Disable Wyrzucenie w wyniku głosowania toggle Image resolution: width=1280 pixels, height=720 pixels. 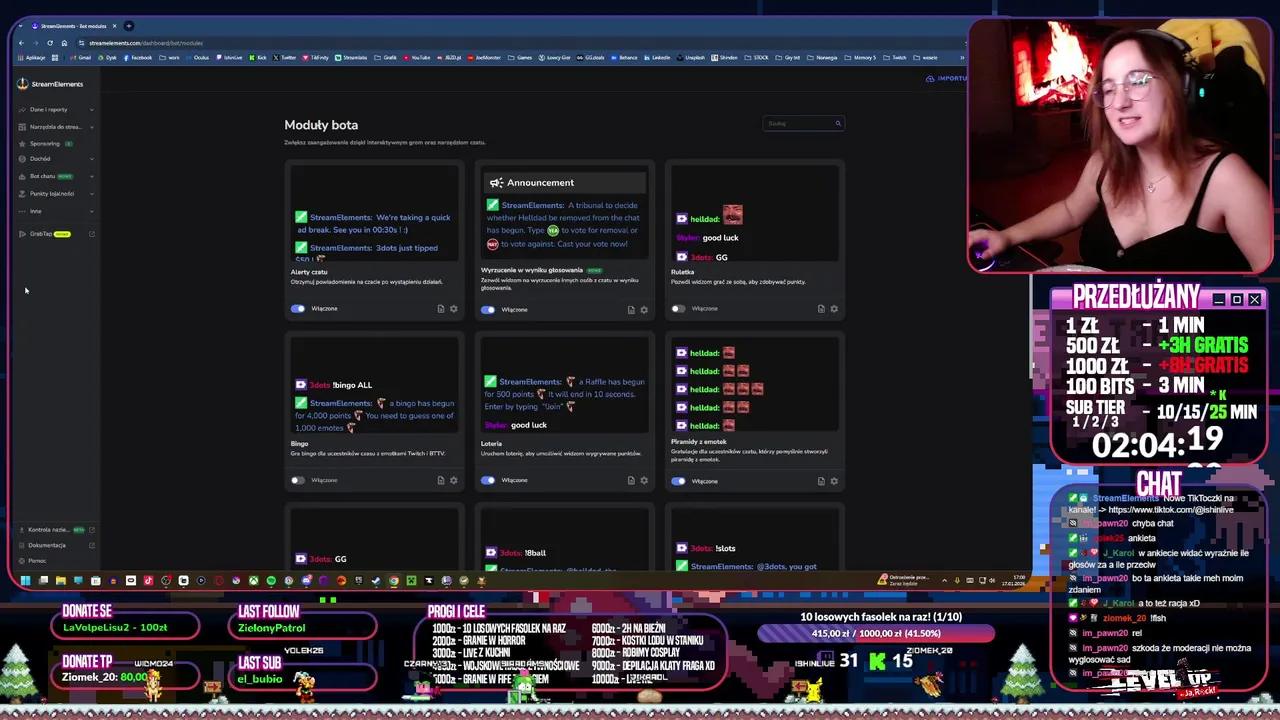tap(488, 310)
